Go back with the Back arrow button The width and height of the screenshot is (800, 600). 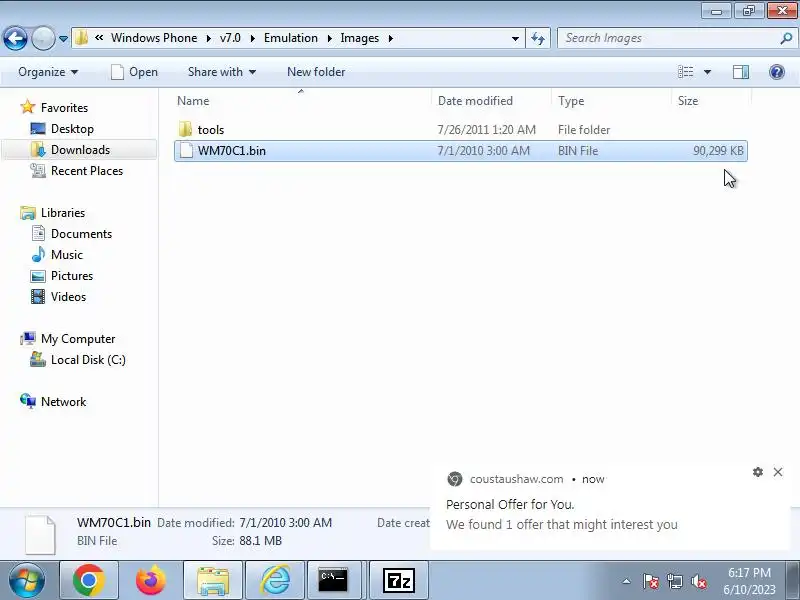pyautogui.click(x=15, y=38)
